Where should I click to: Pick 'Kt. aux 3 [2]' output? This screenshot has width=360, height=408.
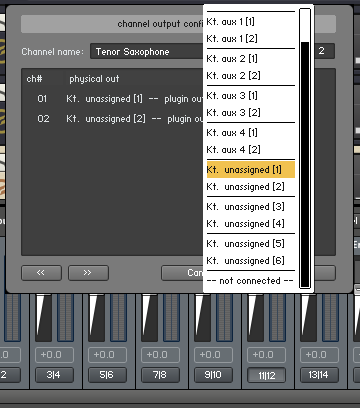coord(251,113)
